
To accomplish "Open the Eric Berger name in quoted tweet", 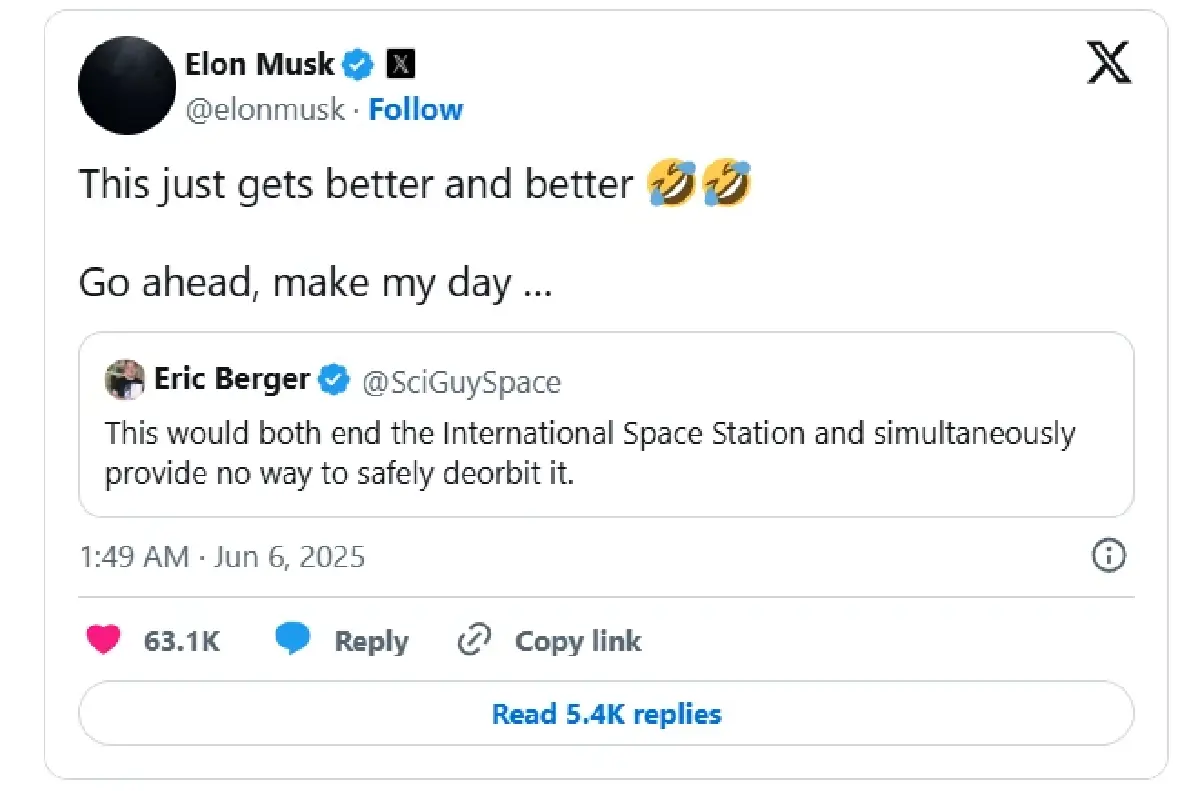I will click(x=231, y=380).
